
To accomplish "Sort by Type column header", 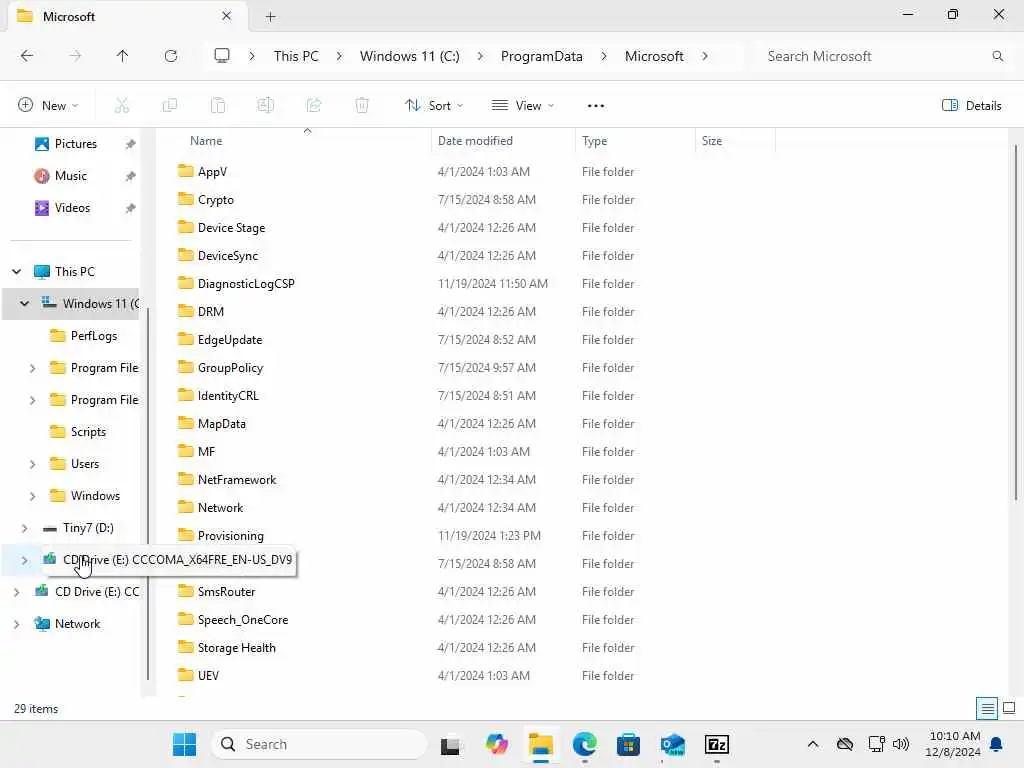I will coord(635,141).
